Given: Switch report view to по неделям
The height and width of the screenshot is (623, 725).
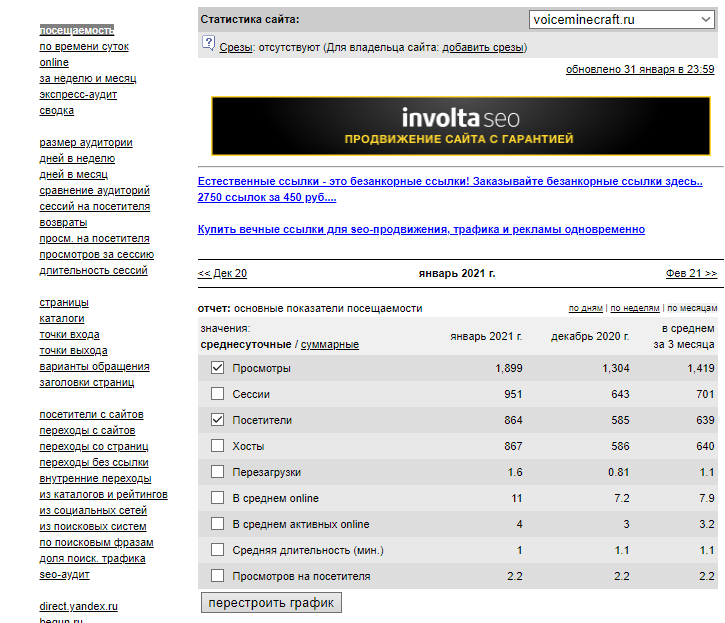Looking at the screenshot, I should coord(635,308).
